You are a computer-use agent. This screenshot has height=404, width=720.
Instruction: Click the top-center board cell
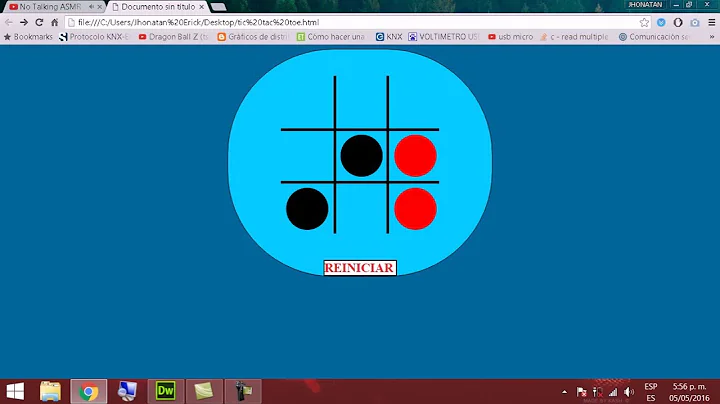click(x=361, y=102)
